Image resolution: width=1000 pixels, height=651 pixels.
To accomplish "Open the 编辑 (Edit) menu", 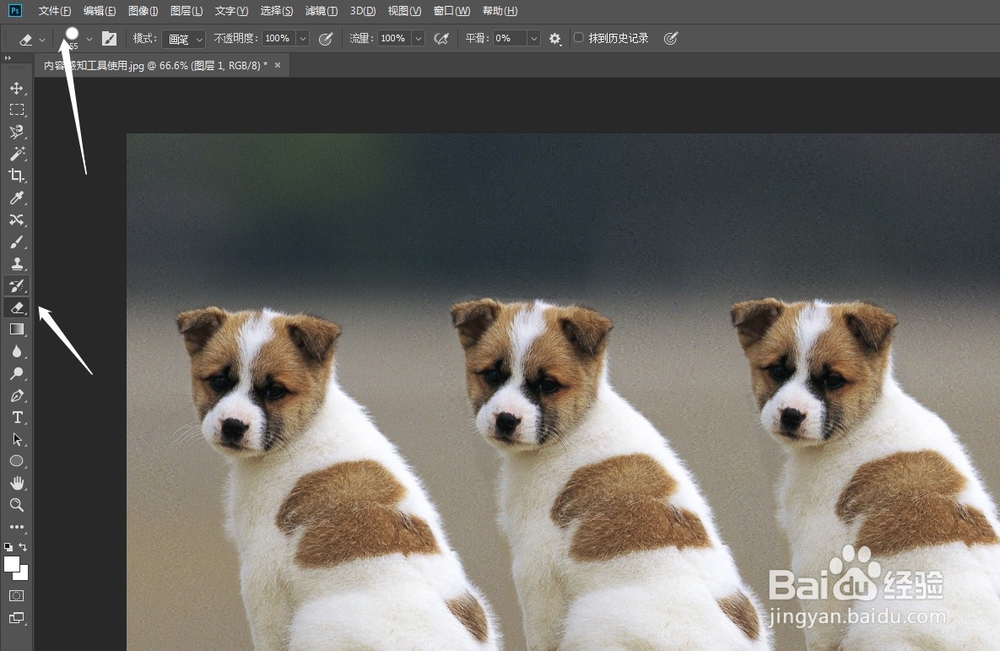I will click(99, 11).
